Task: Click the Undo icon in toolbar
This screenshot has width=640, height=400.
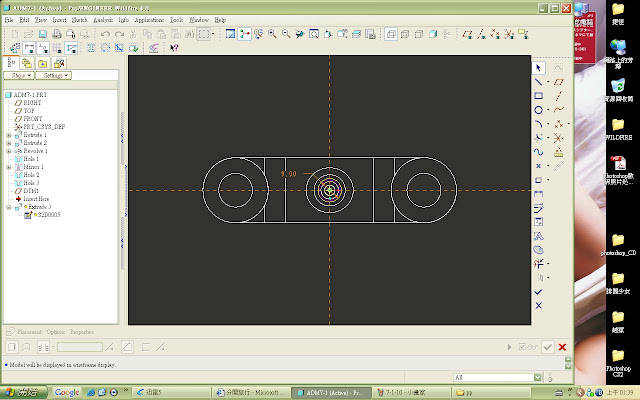Action: [105, 33]
